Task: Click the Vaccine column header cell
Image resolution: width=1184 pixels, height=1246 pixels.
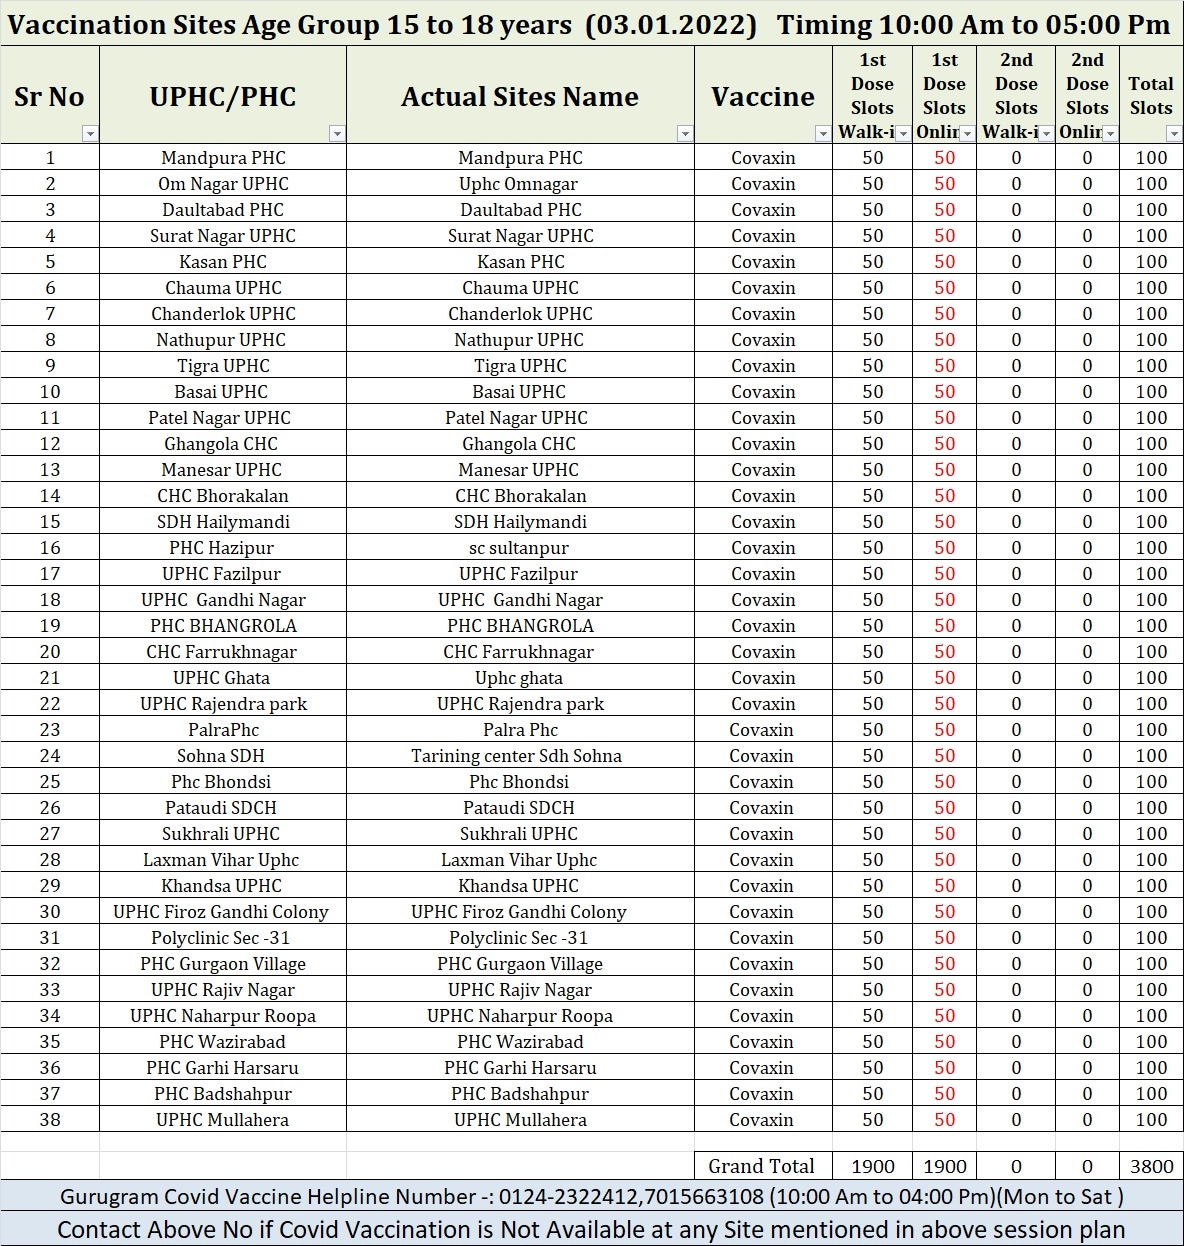Action: [763, 95]
